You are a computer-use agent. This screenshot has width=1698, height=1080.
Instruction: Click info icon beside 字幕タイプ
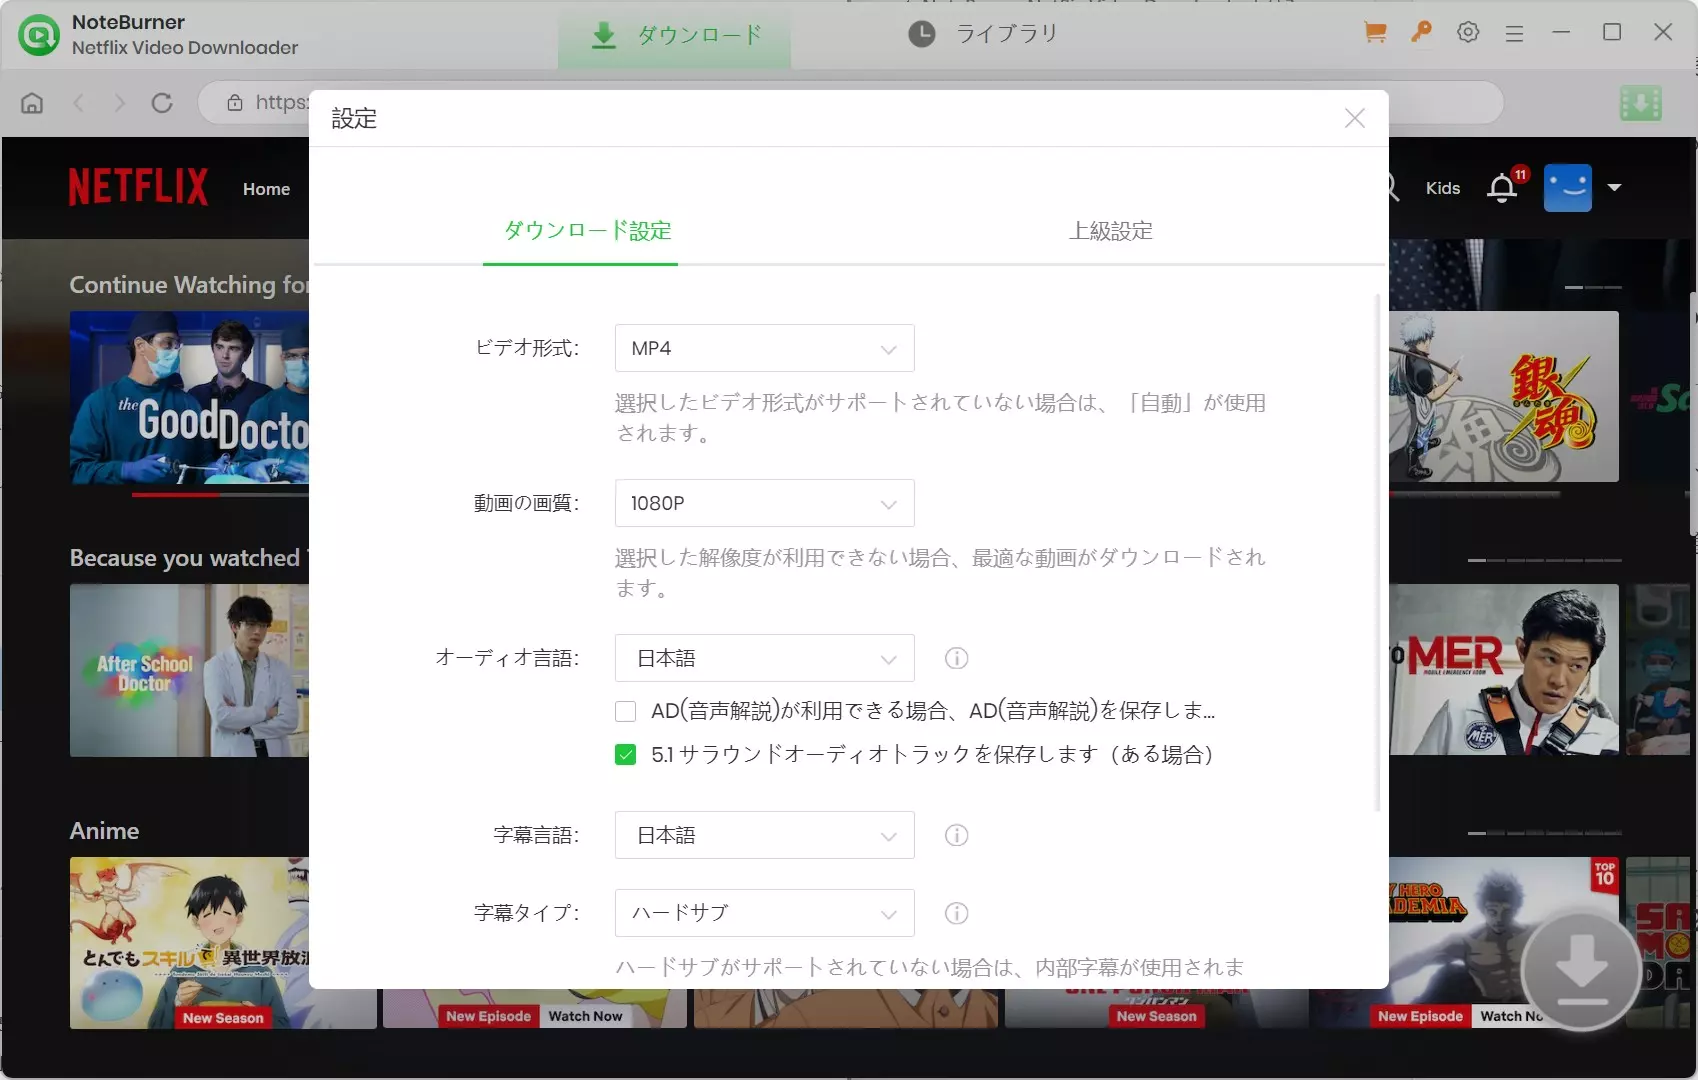[x=956, y=913]
